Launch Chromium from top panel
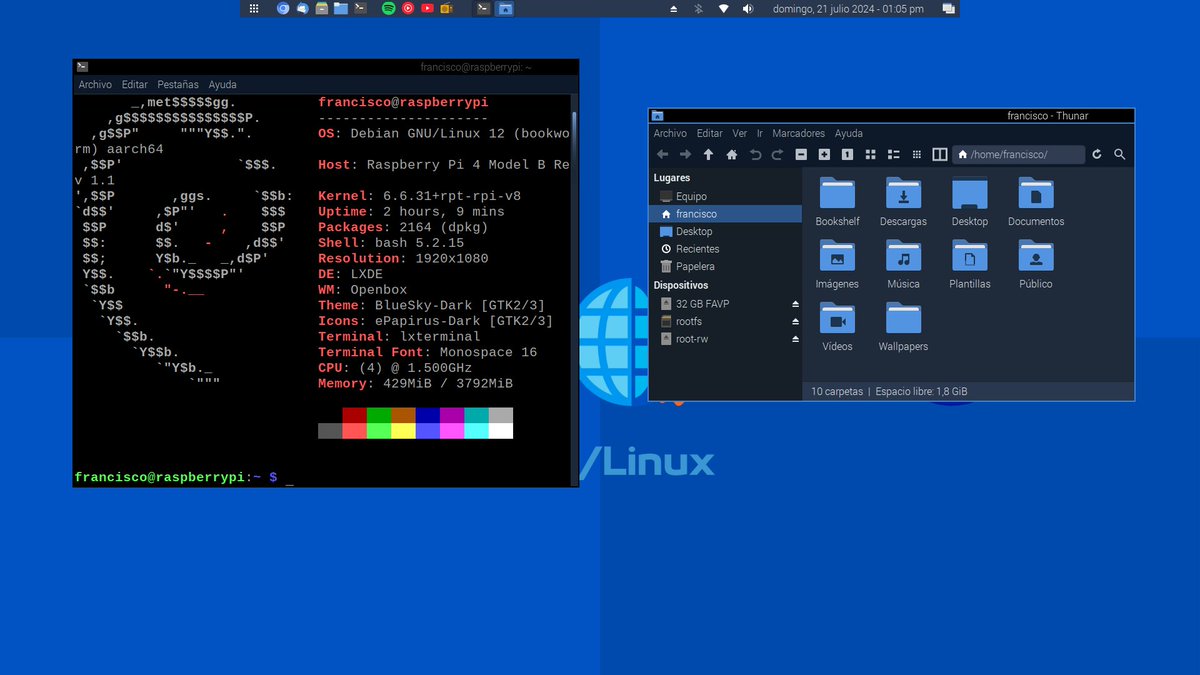Screen dimensions: 1200x675 tap(283, 8)
